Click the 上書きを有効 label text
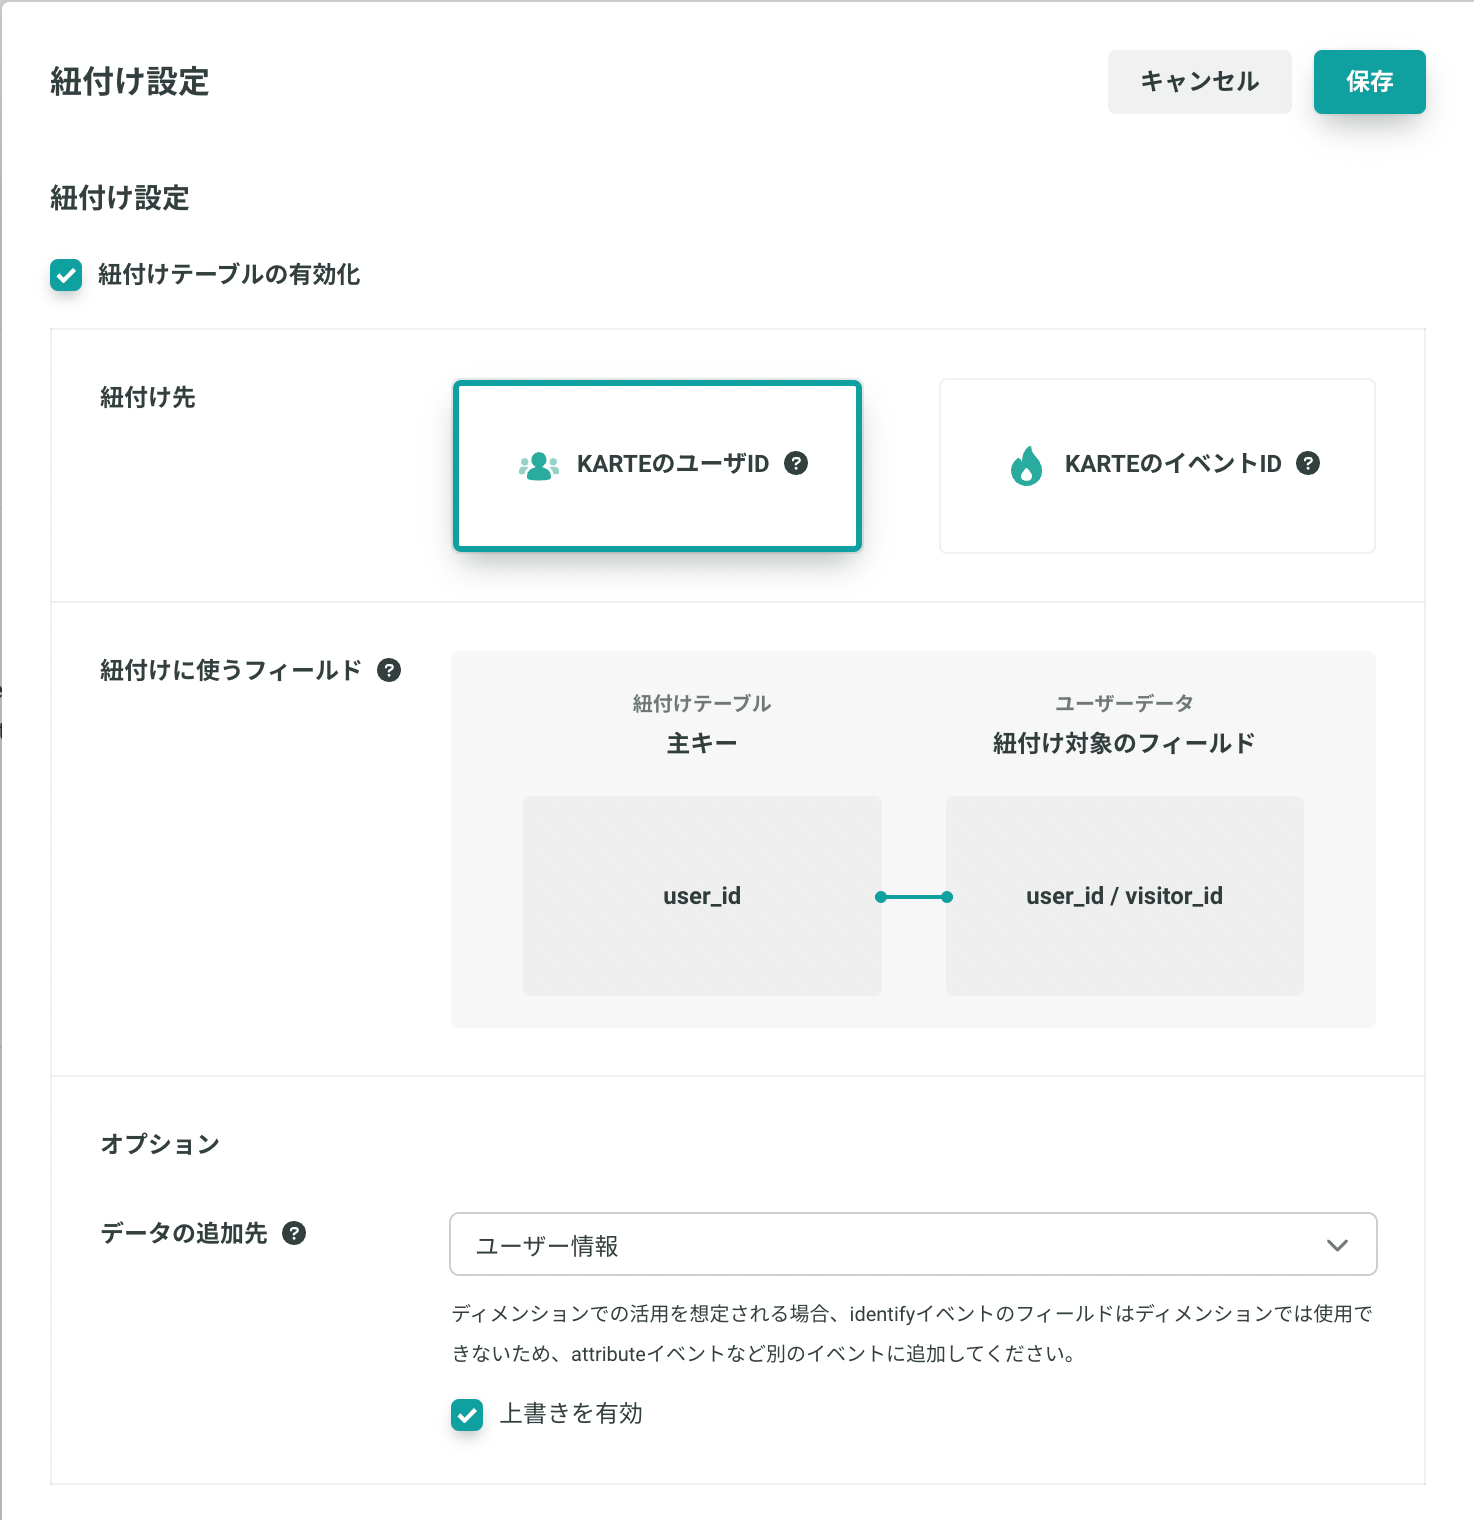This screenshot has width=1474, height=1520. [571, 1413]
